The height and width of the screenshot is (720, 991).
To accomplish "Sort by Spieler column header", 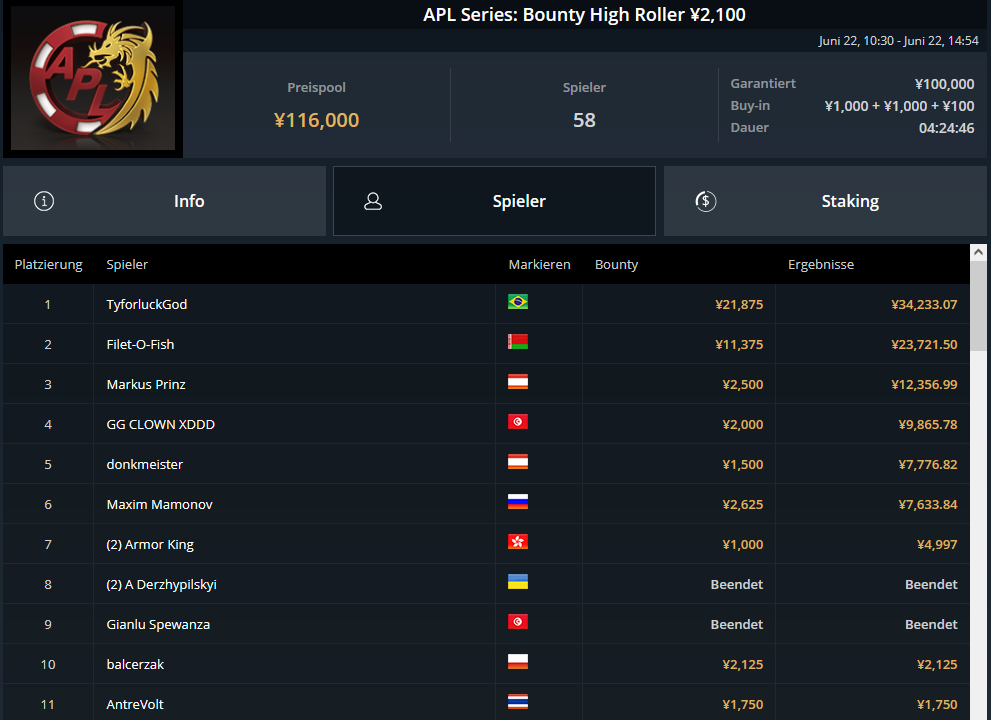I will pos(127,264).
